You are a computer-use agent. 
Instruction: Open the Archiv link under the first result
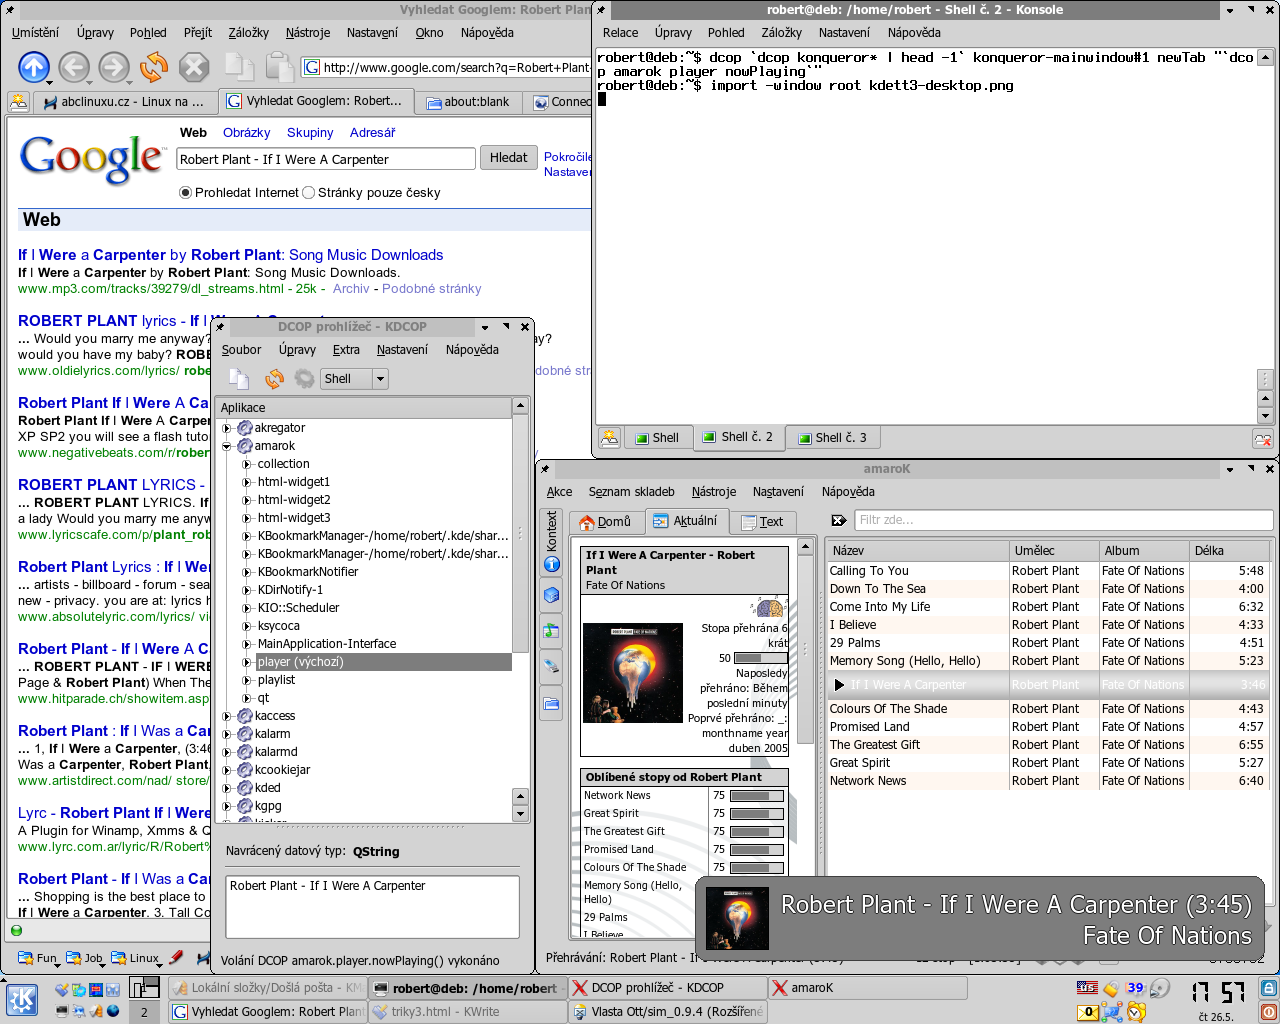(351, 289)
